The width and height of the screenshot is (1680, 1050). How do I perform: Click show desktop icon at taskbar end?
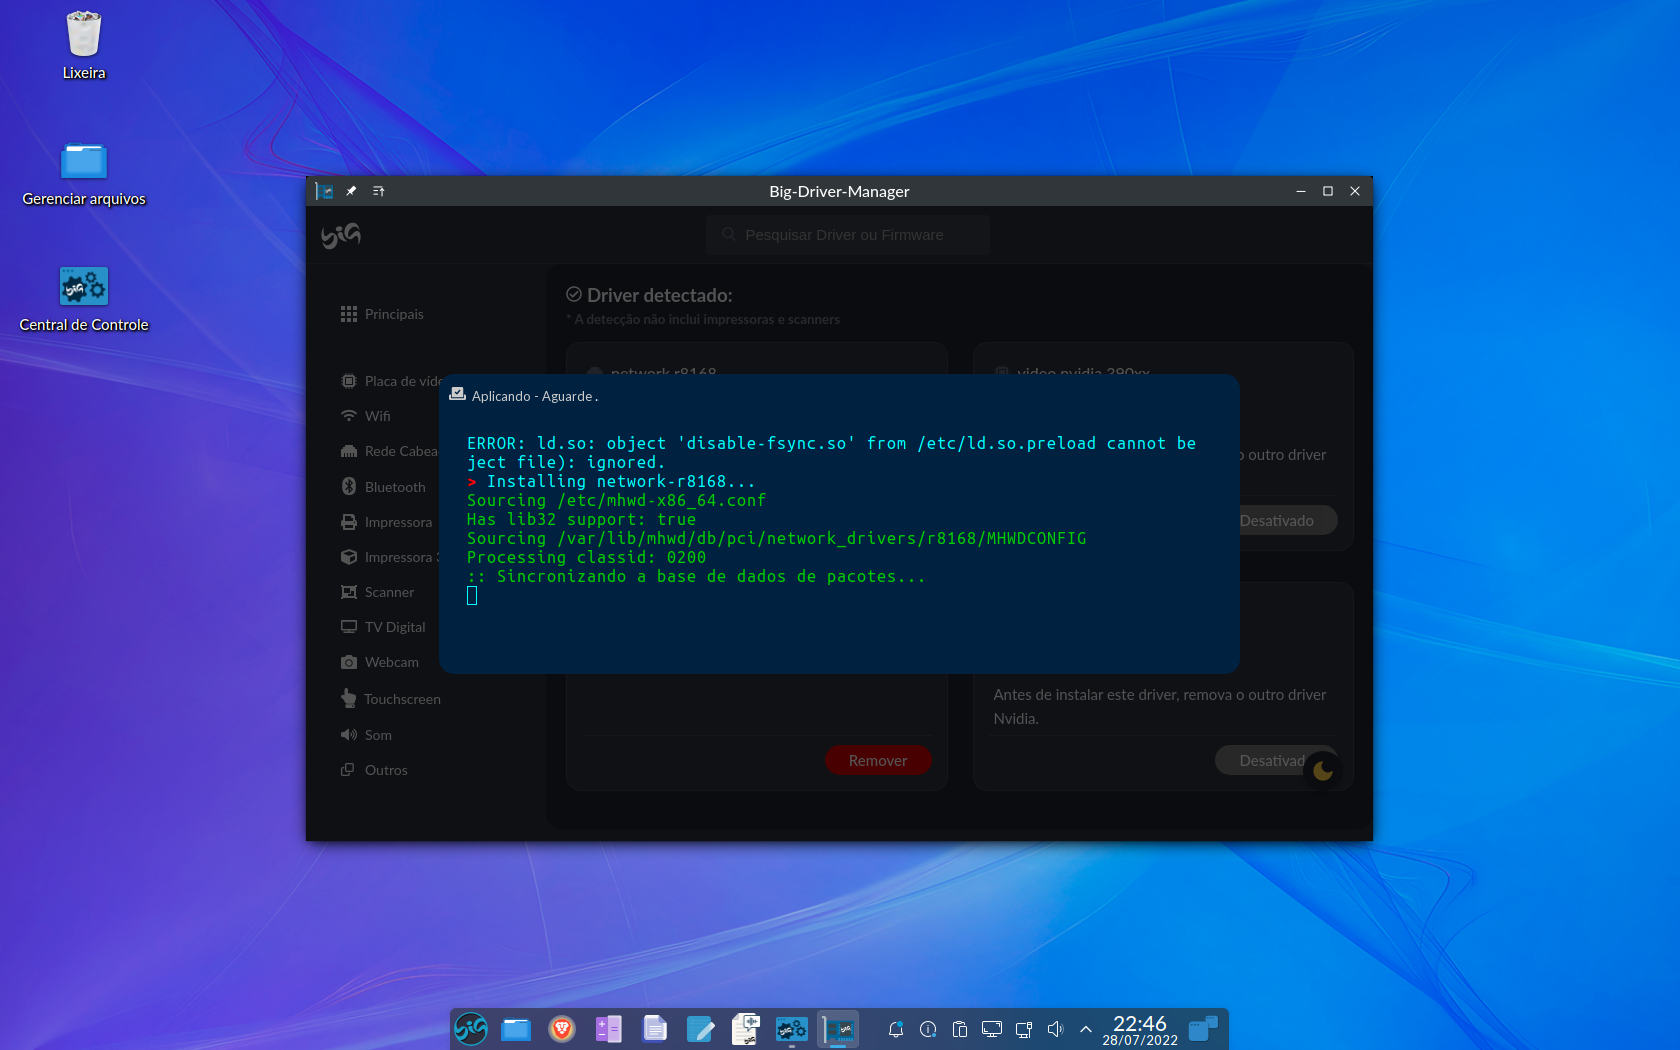pos(1204,1029)
